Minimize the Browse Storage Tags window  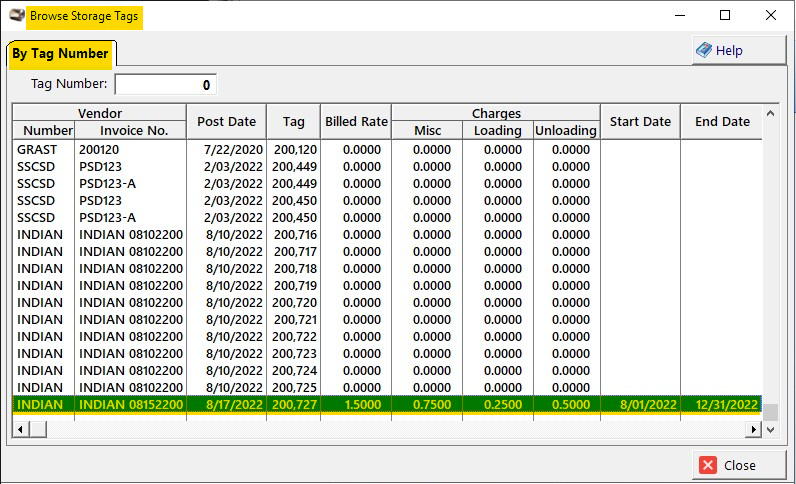click(680, 15)
